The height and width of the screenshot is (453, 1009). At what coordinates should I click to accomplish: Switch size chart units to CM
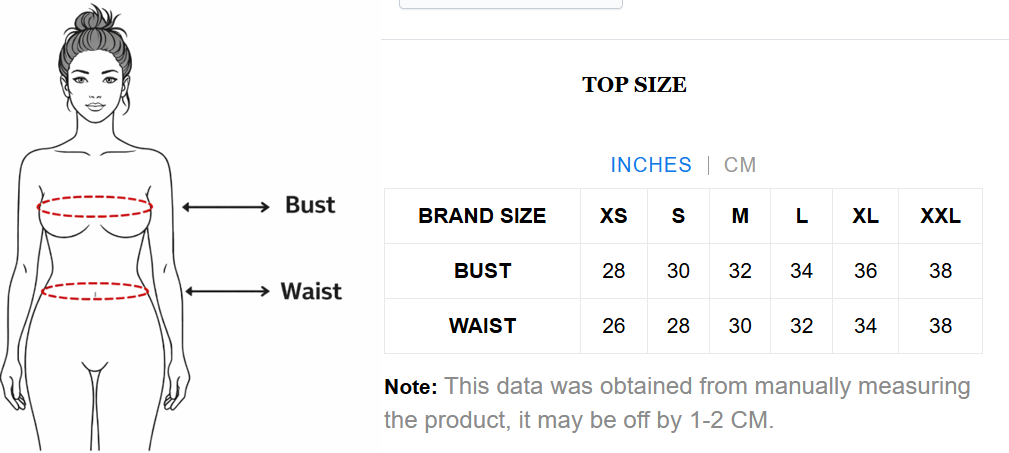coord(740,165)
